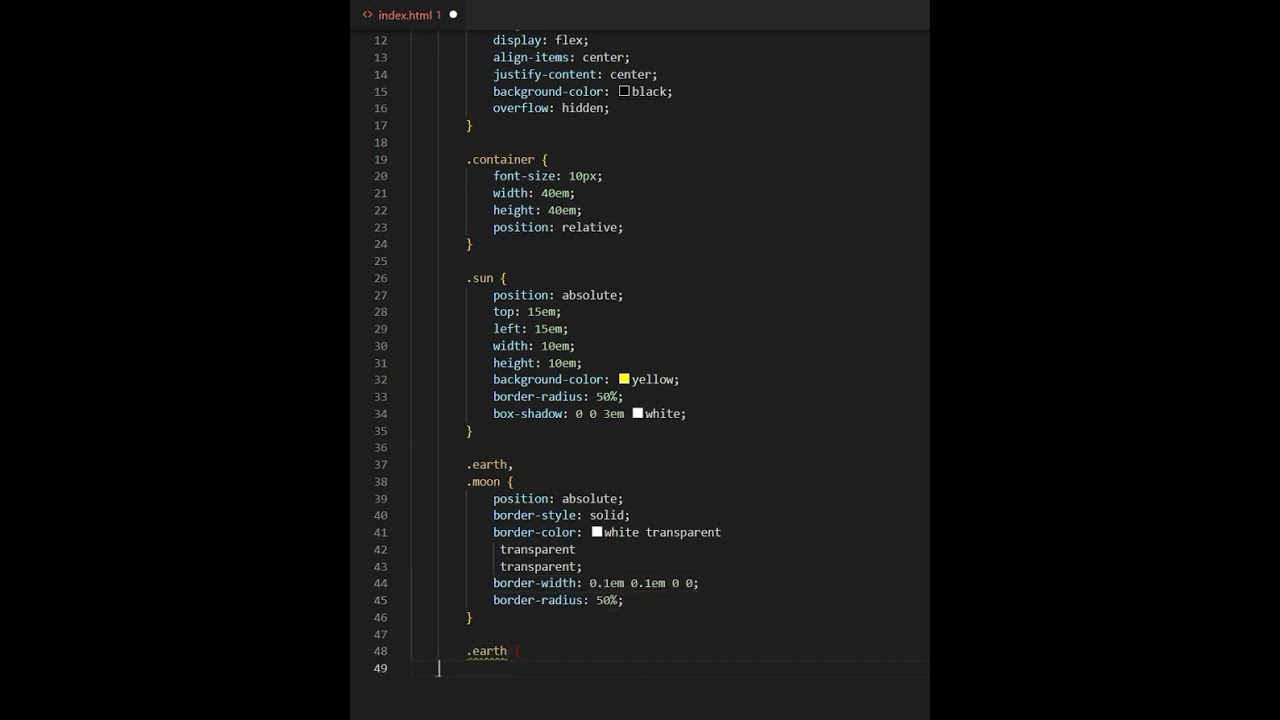Screen dimensions: 1280x720
Task: Click the "justify-content: center;" declaration
Action: coord(575,74)
